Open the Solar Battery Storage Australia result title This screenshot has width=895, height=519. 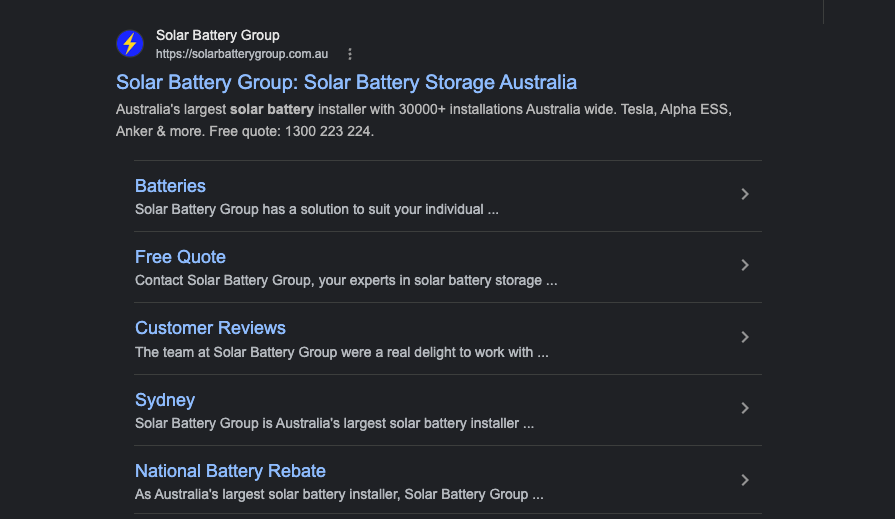(346, 82)
